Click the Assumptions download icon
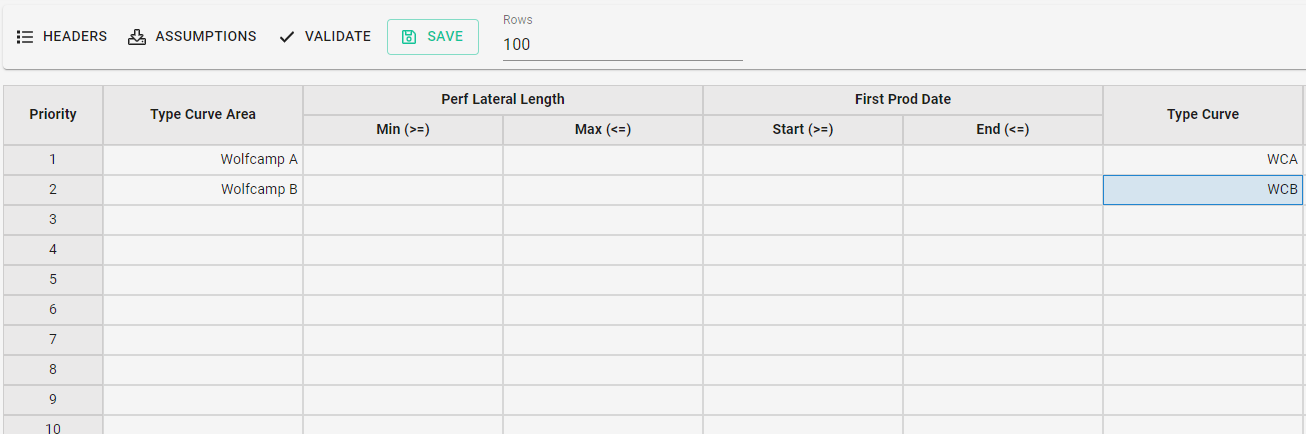Screen dimensions: 1306x434 137,36
